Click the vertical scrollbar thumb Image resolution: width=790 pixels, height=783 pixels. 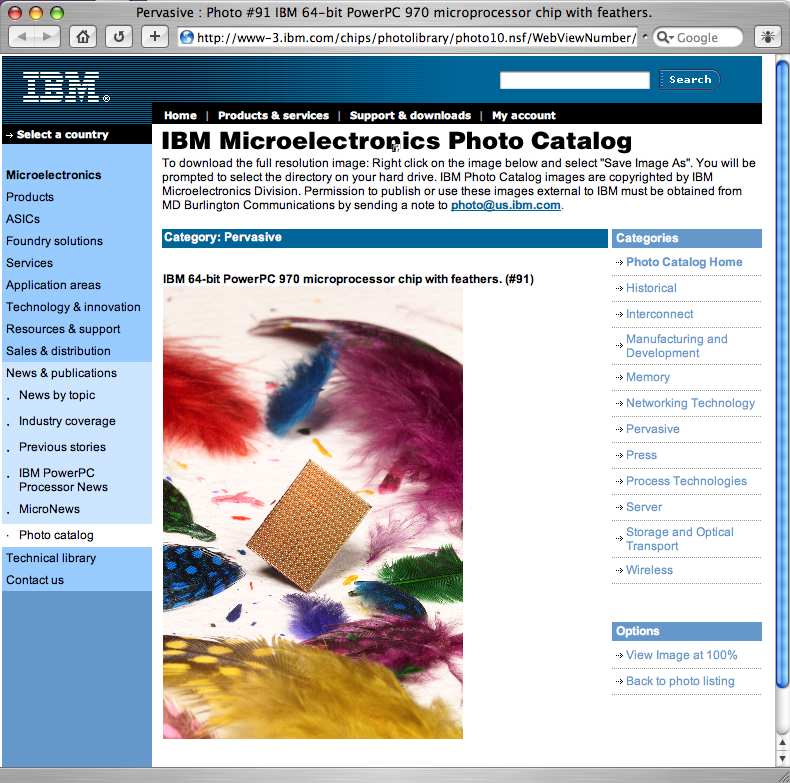coord(782,373)
